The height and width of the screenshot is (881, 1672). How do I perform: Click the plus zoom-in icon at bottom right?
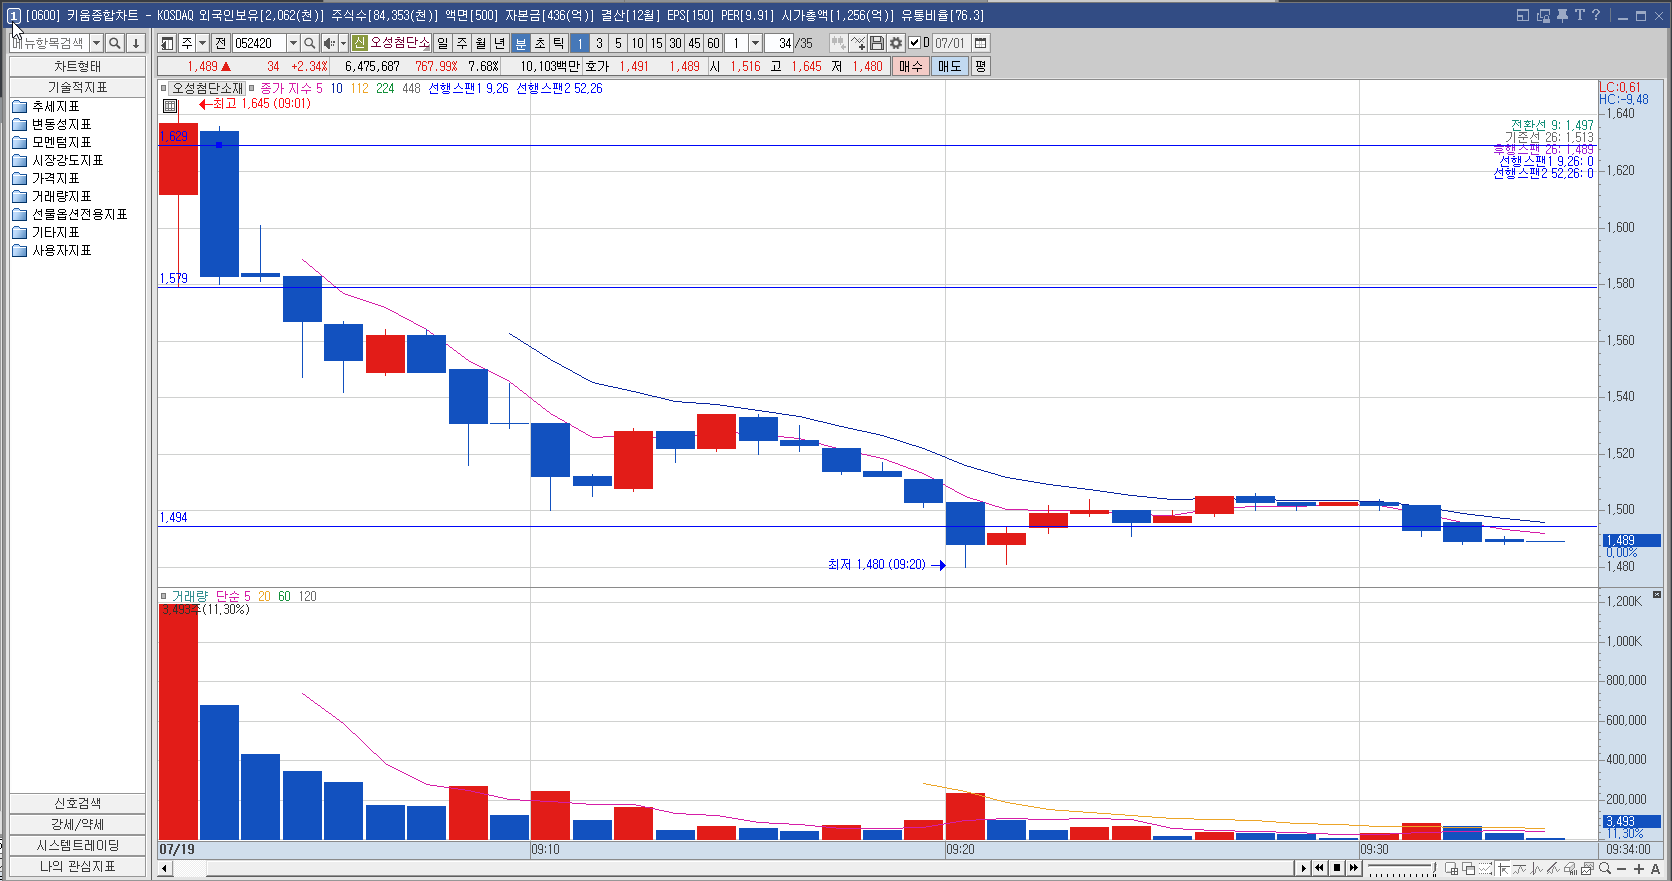click(1639, 868)
